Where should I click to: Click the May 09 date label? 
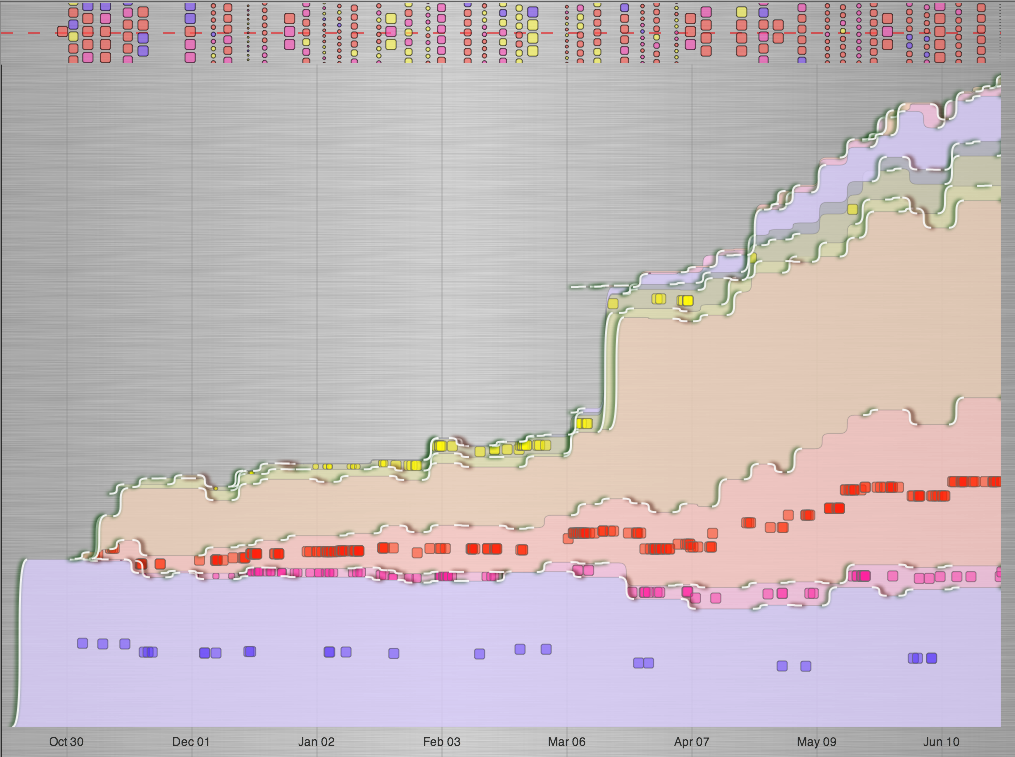[x=816, y=742]
